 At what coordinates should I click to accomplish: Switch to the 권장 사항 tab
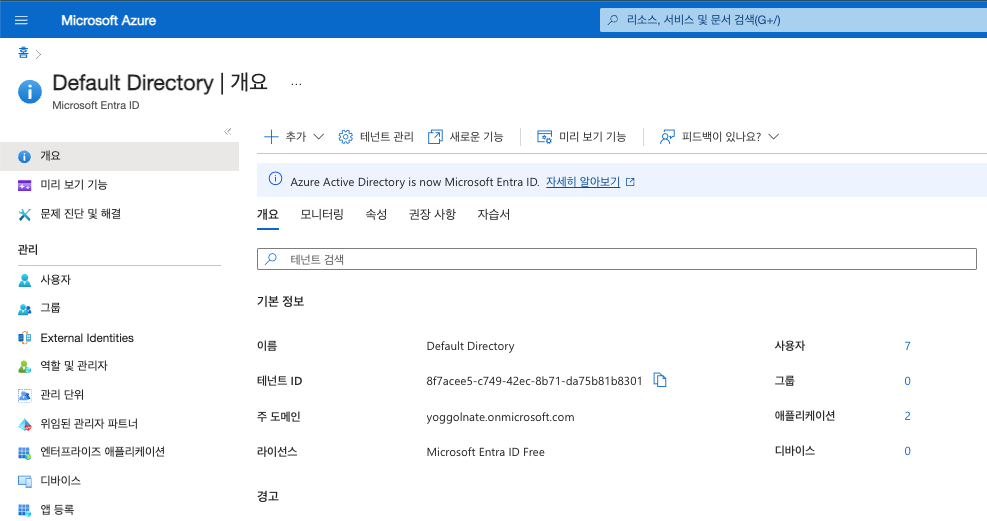point(432,215)
